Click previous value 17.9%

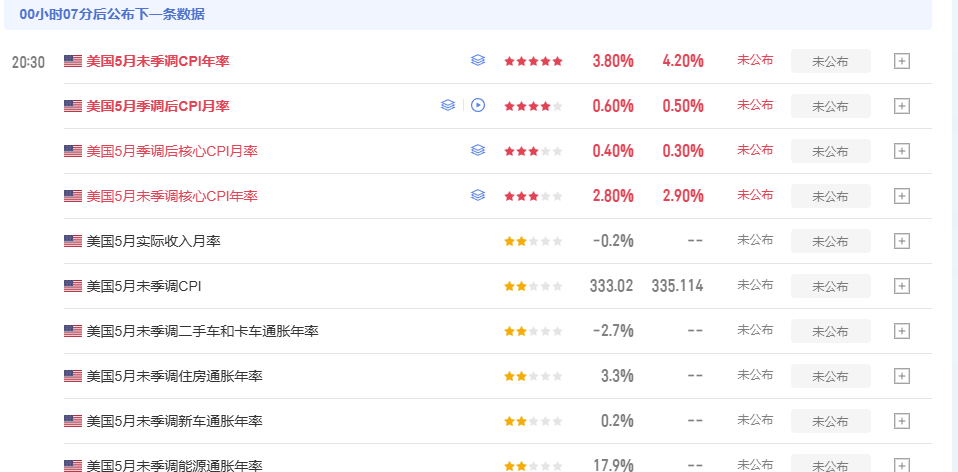(613, 465)
